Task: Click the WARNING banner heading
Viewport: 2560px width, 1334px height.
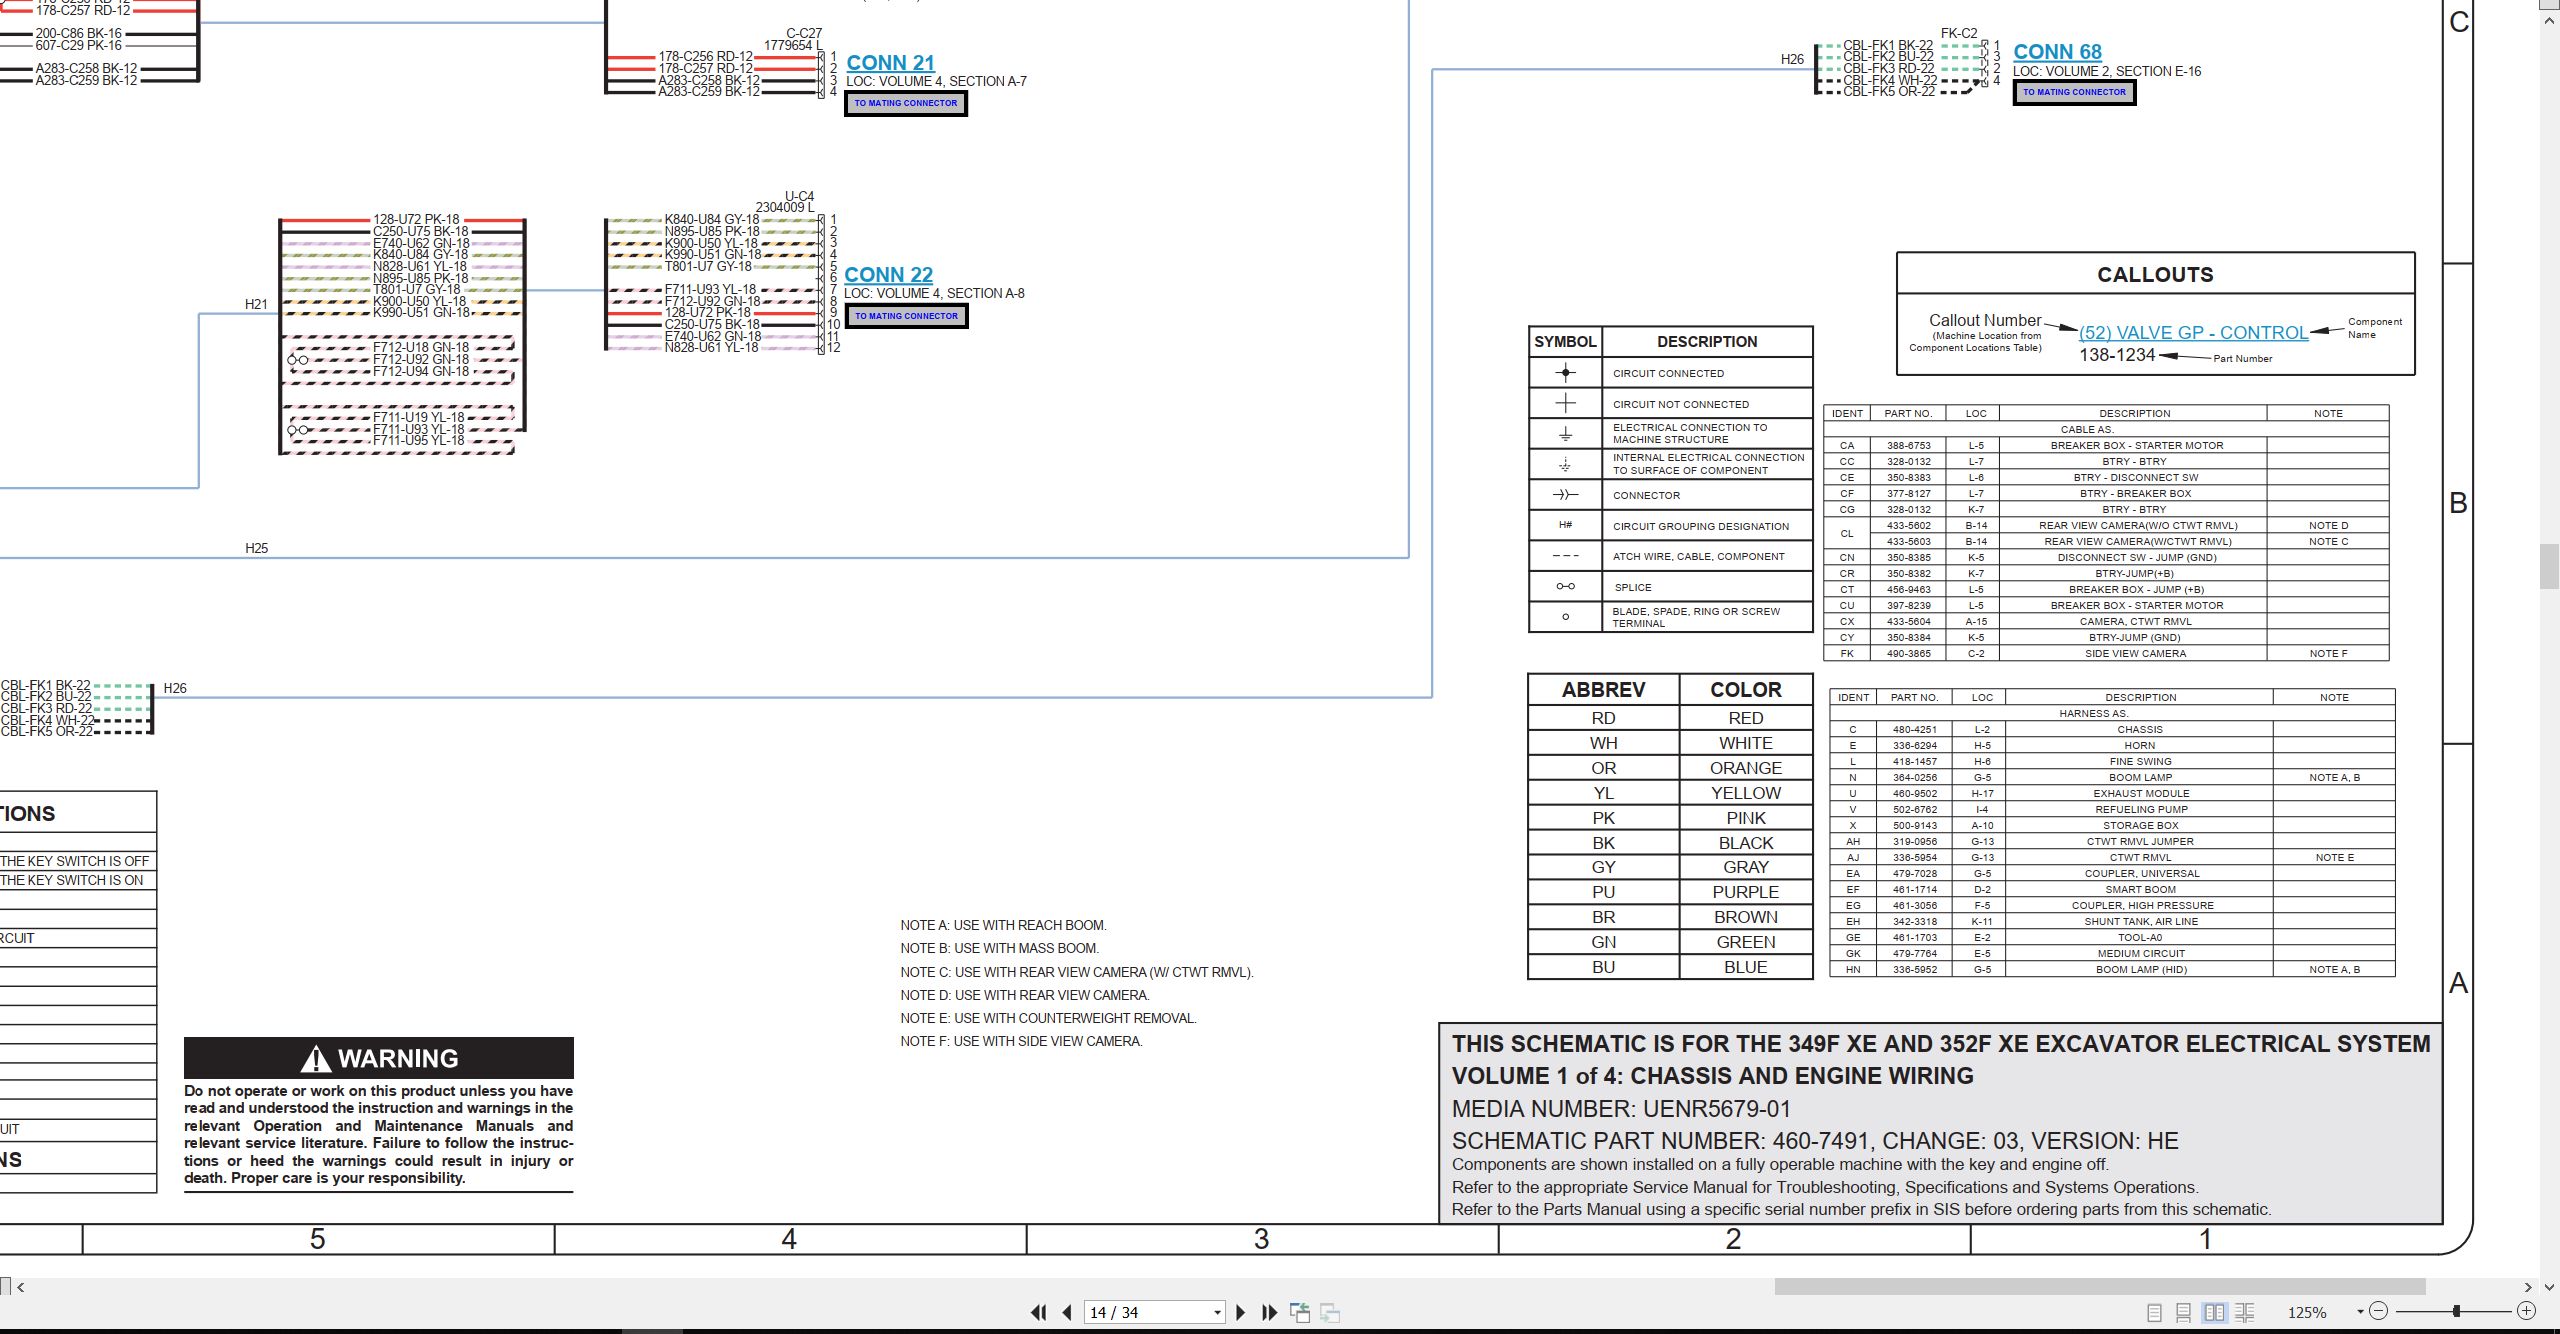Action: (x=379, y=1058)
